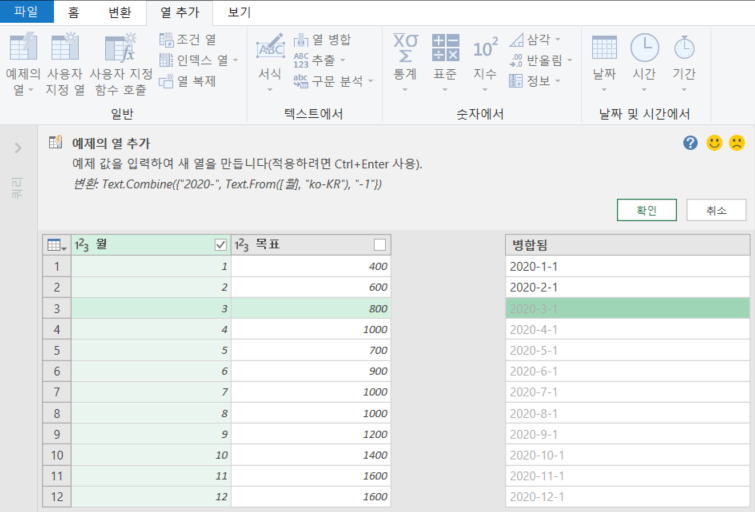755x512 pixels.
Task: Open the table menu icon in grid corner
Action: (x=57, y=245)
